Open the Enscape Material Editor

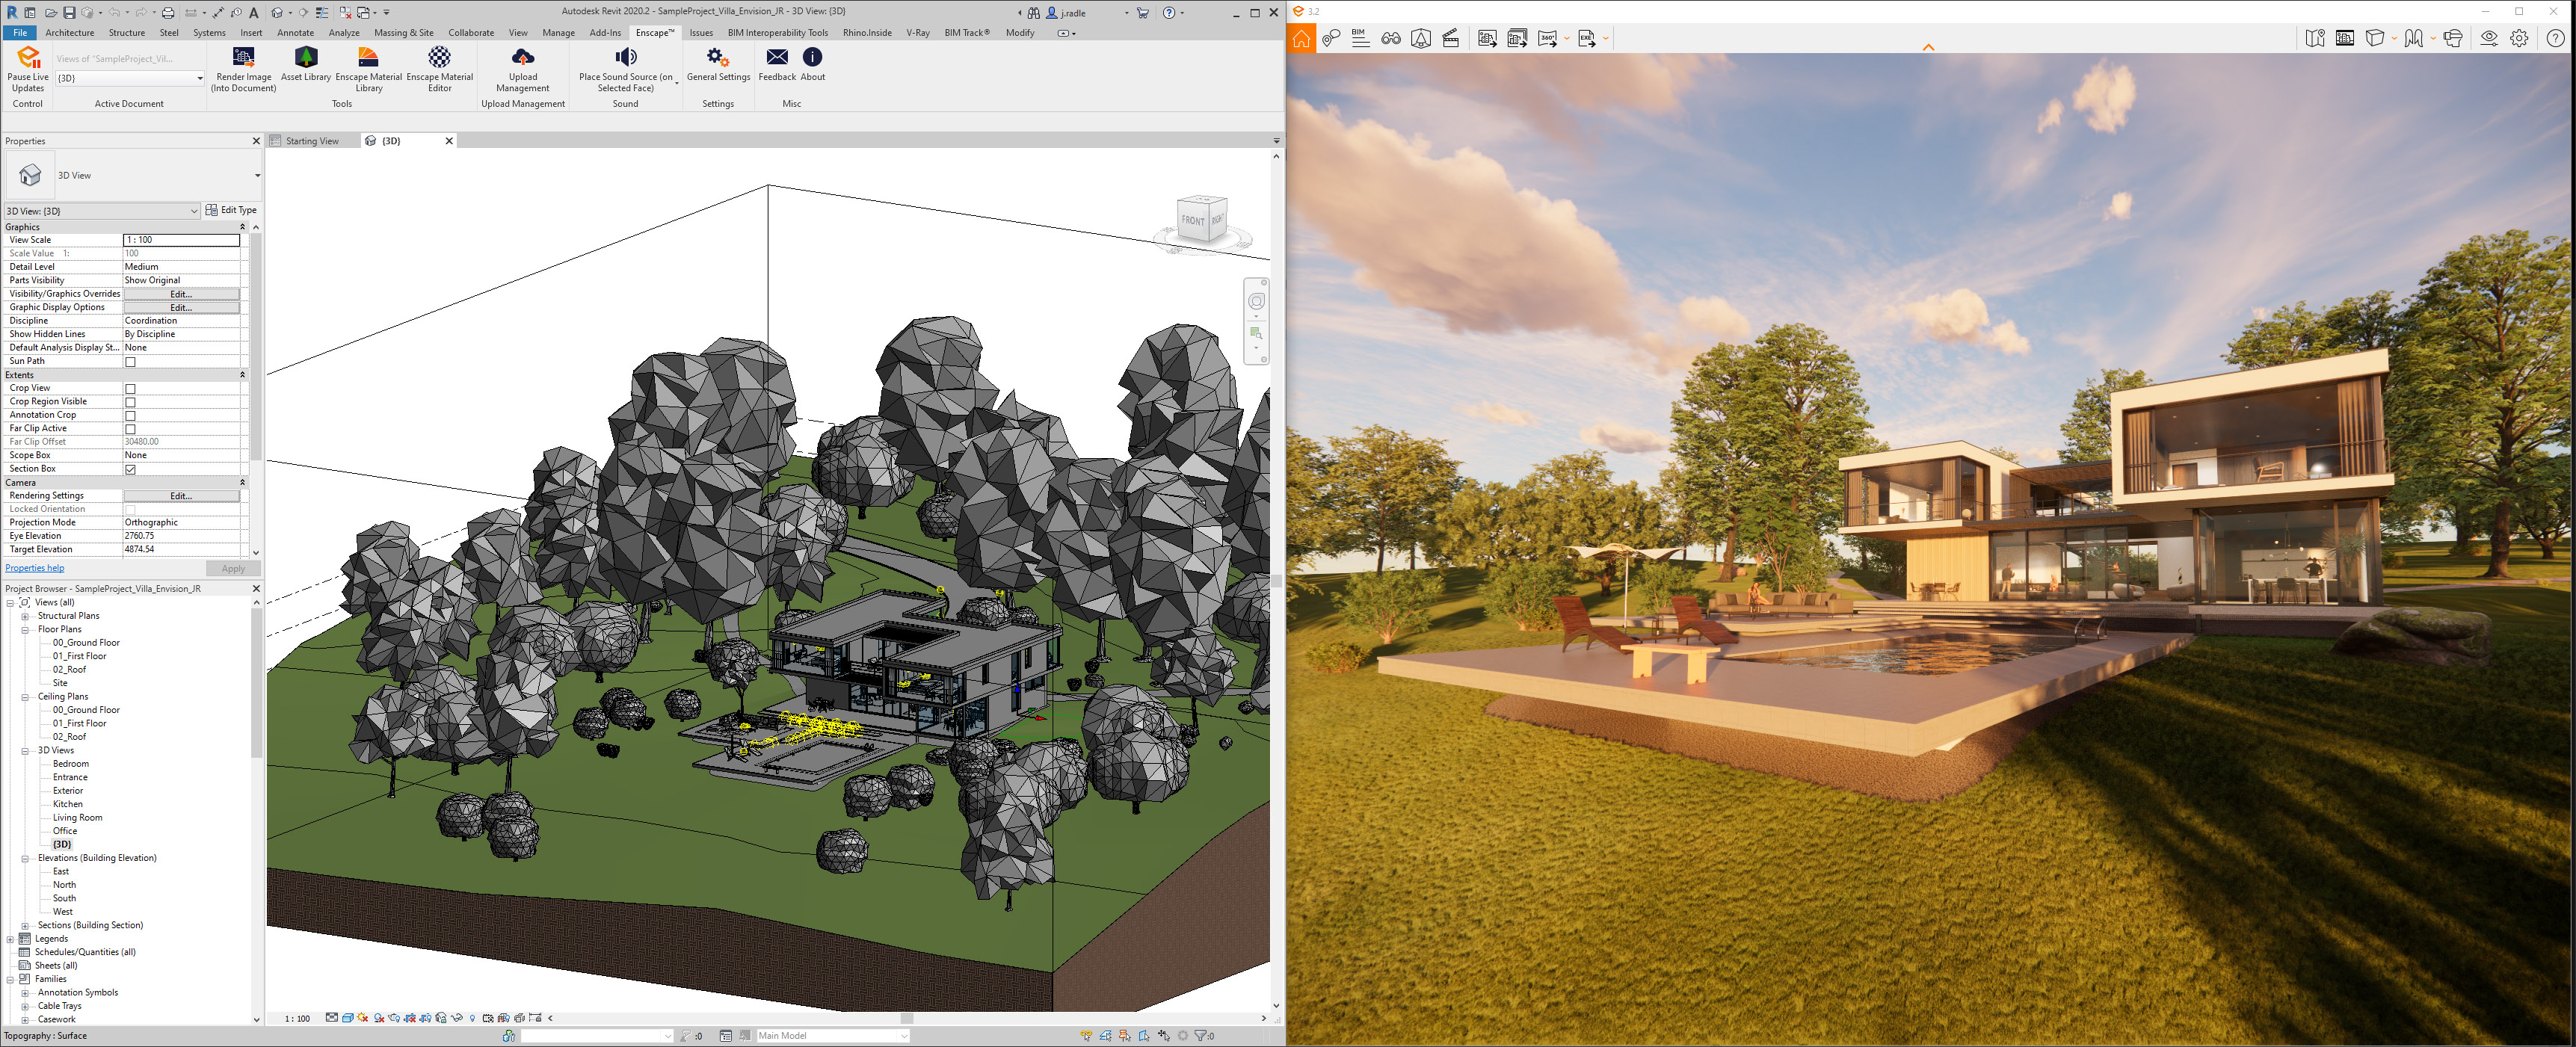(x=439, y=57)
